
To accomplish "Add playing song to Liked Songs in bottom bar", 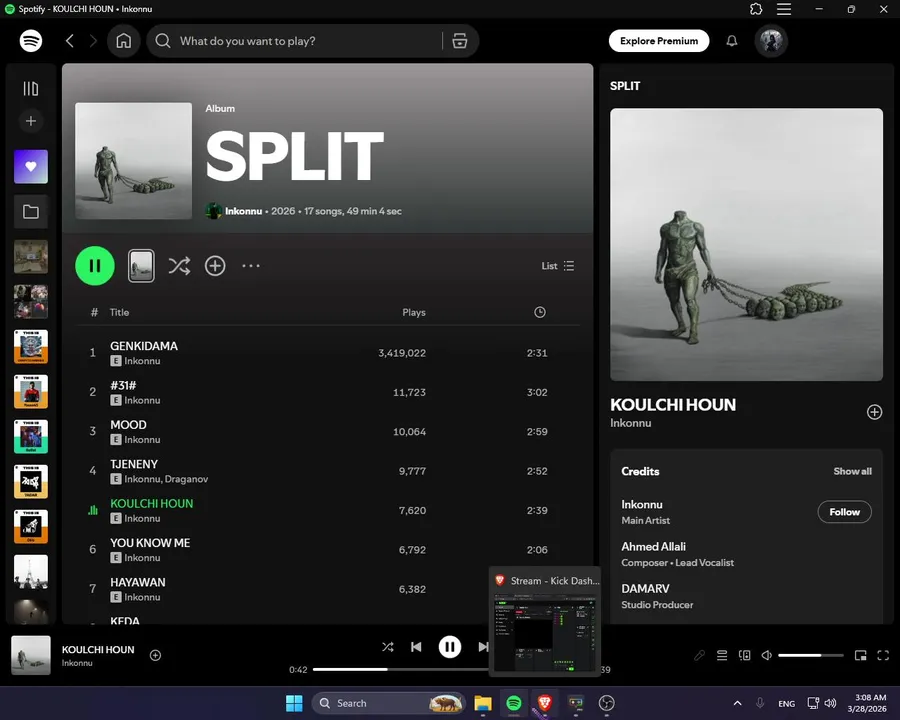I will click(x=156, y=655).
